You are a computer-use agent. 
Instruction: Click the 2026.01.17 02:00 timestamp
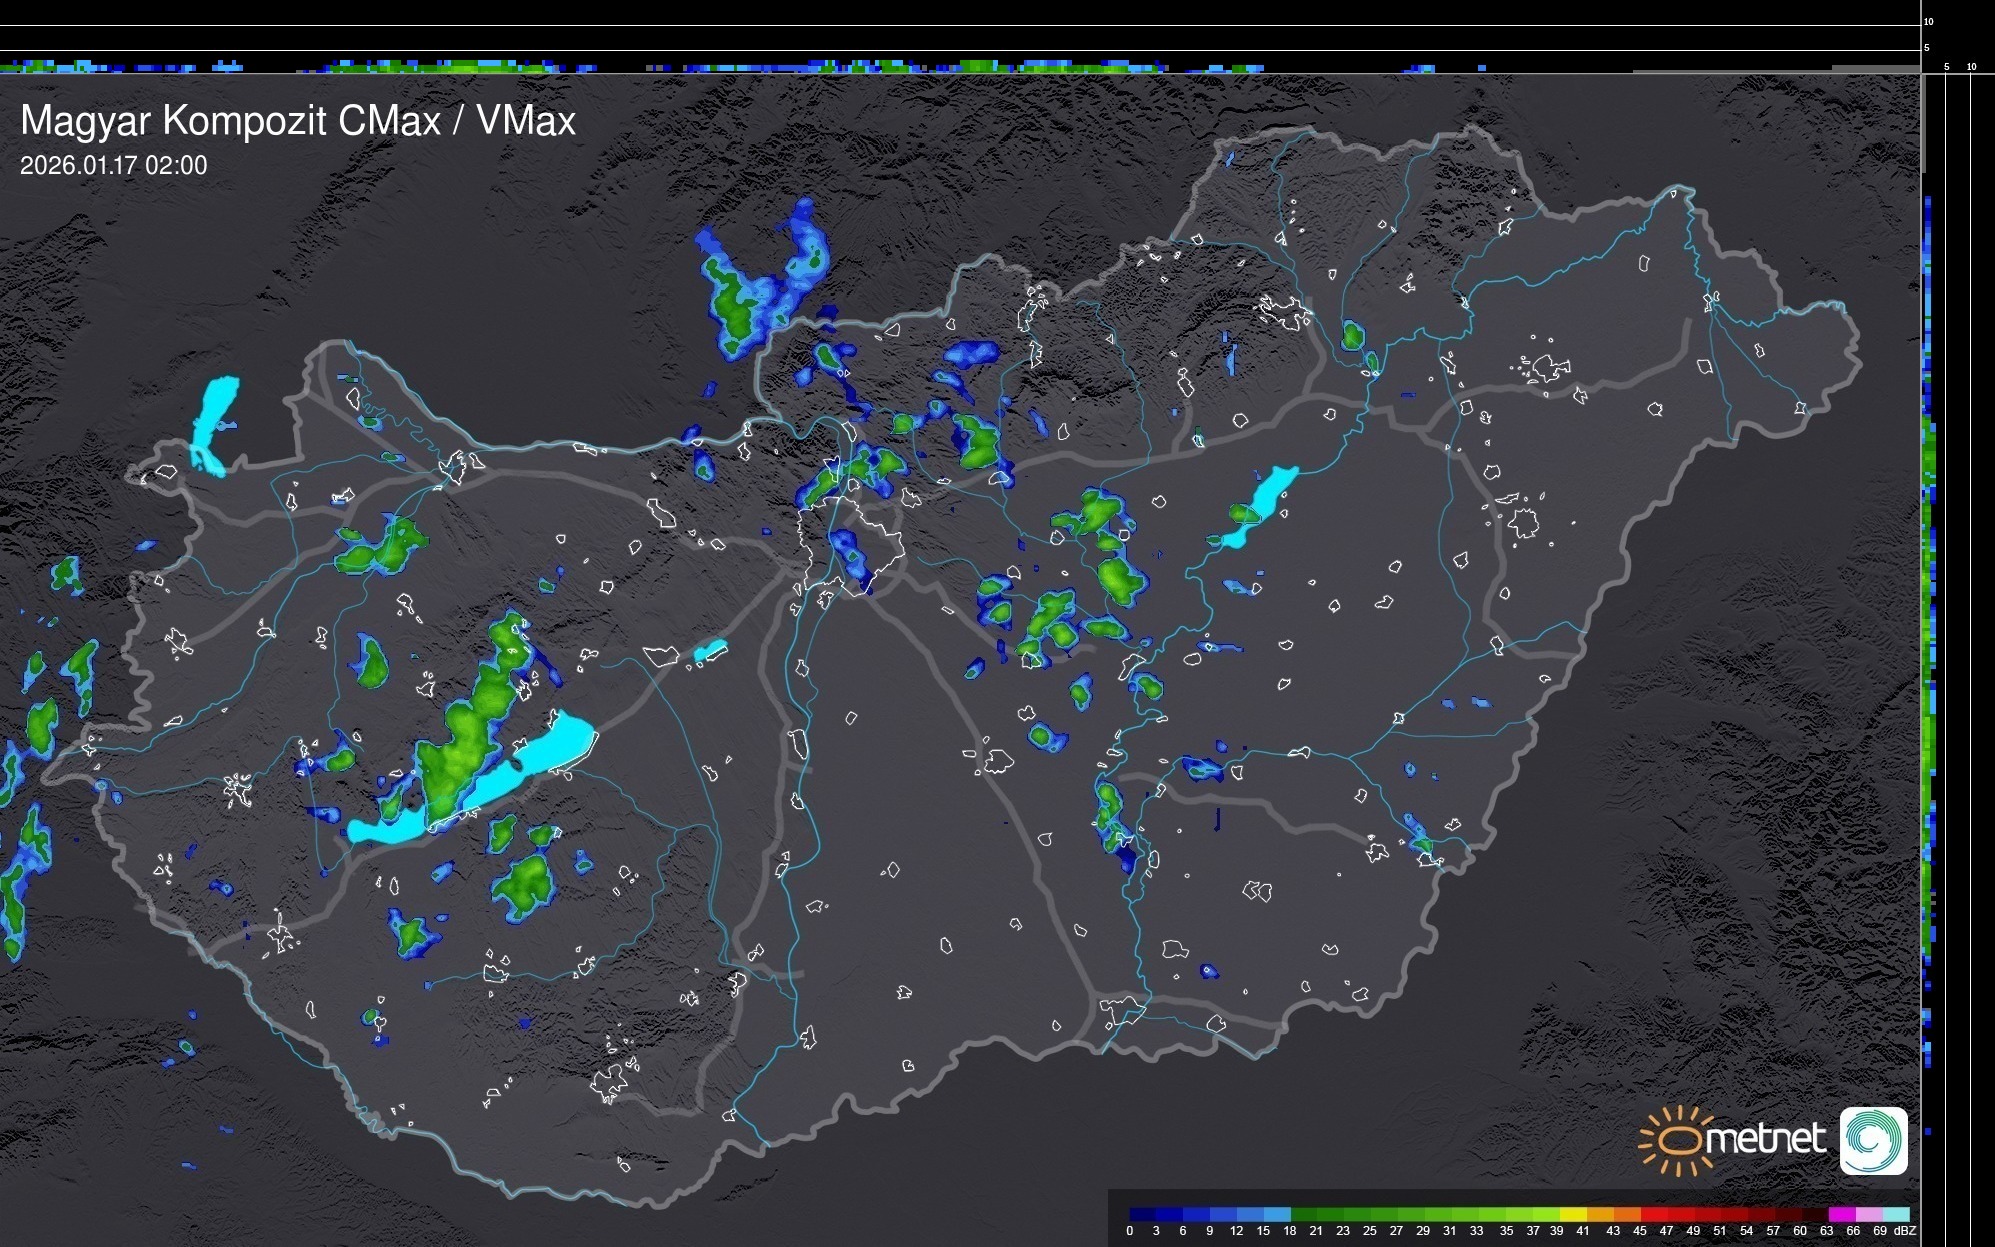[114, 166]
